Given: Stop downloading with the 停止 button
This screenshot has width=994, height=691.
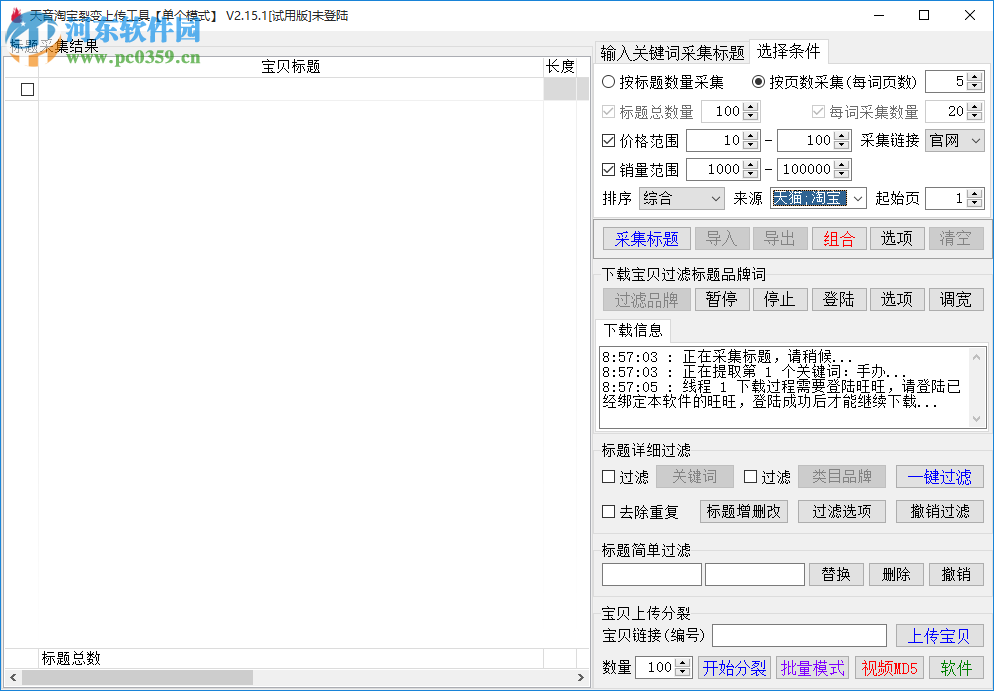Looking at the screenshot, I should click(780, 299).
